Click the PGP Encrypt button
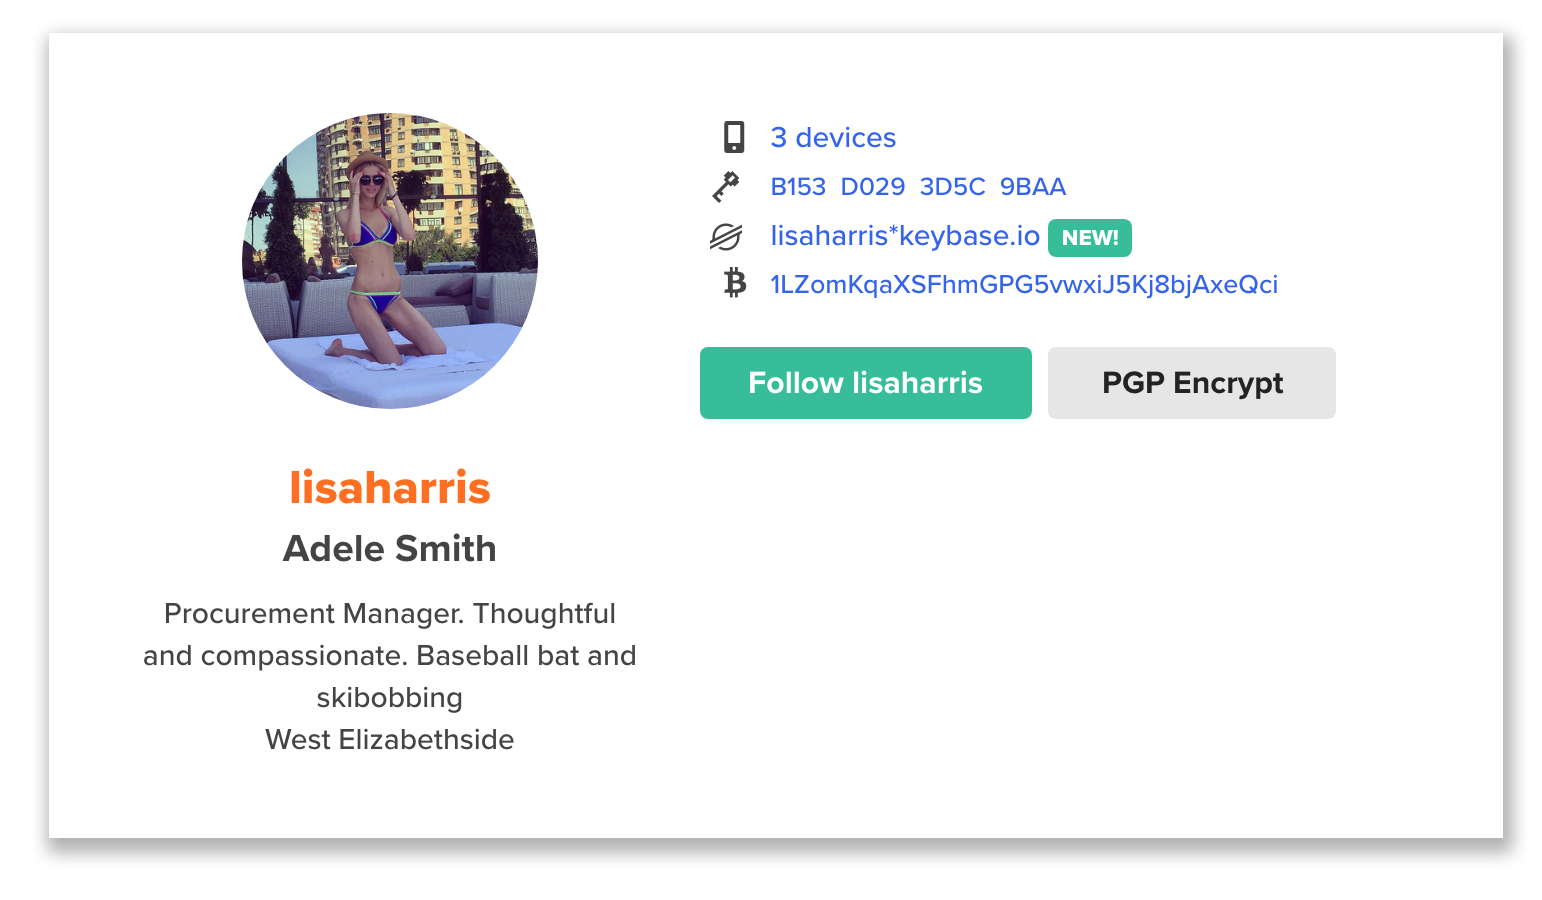1542x900 pixels. pos(1192,383)
